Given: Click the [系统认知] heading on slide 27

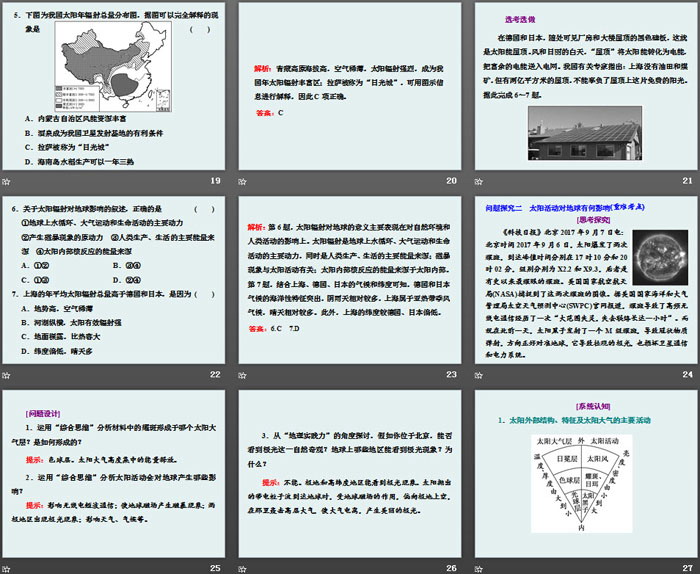Looking at the screenshot, I should 593,406.
